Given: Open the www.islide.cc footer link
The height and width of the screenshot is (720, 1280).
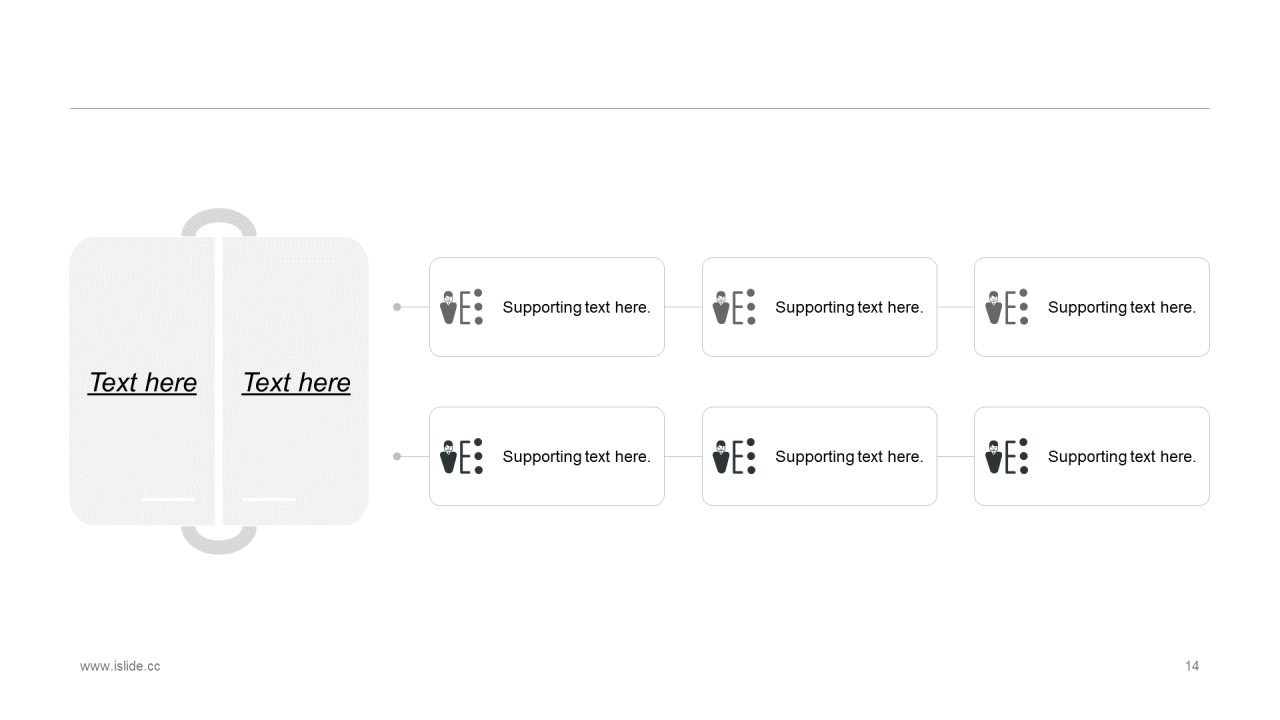Looking at the screenshot, I should pyautogui.click(x=120, y=666).
